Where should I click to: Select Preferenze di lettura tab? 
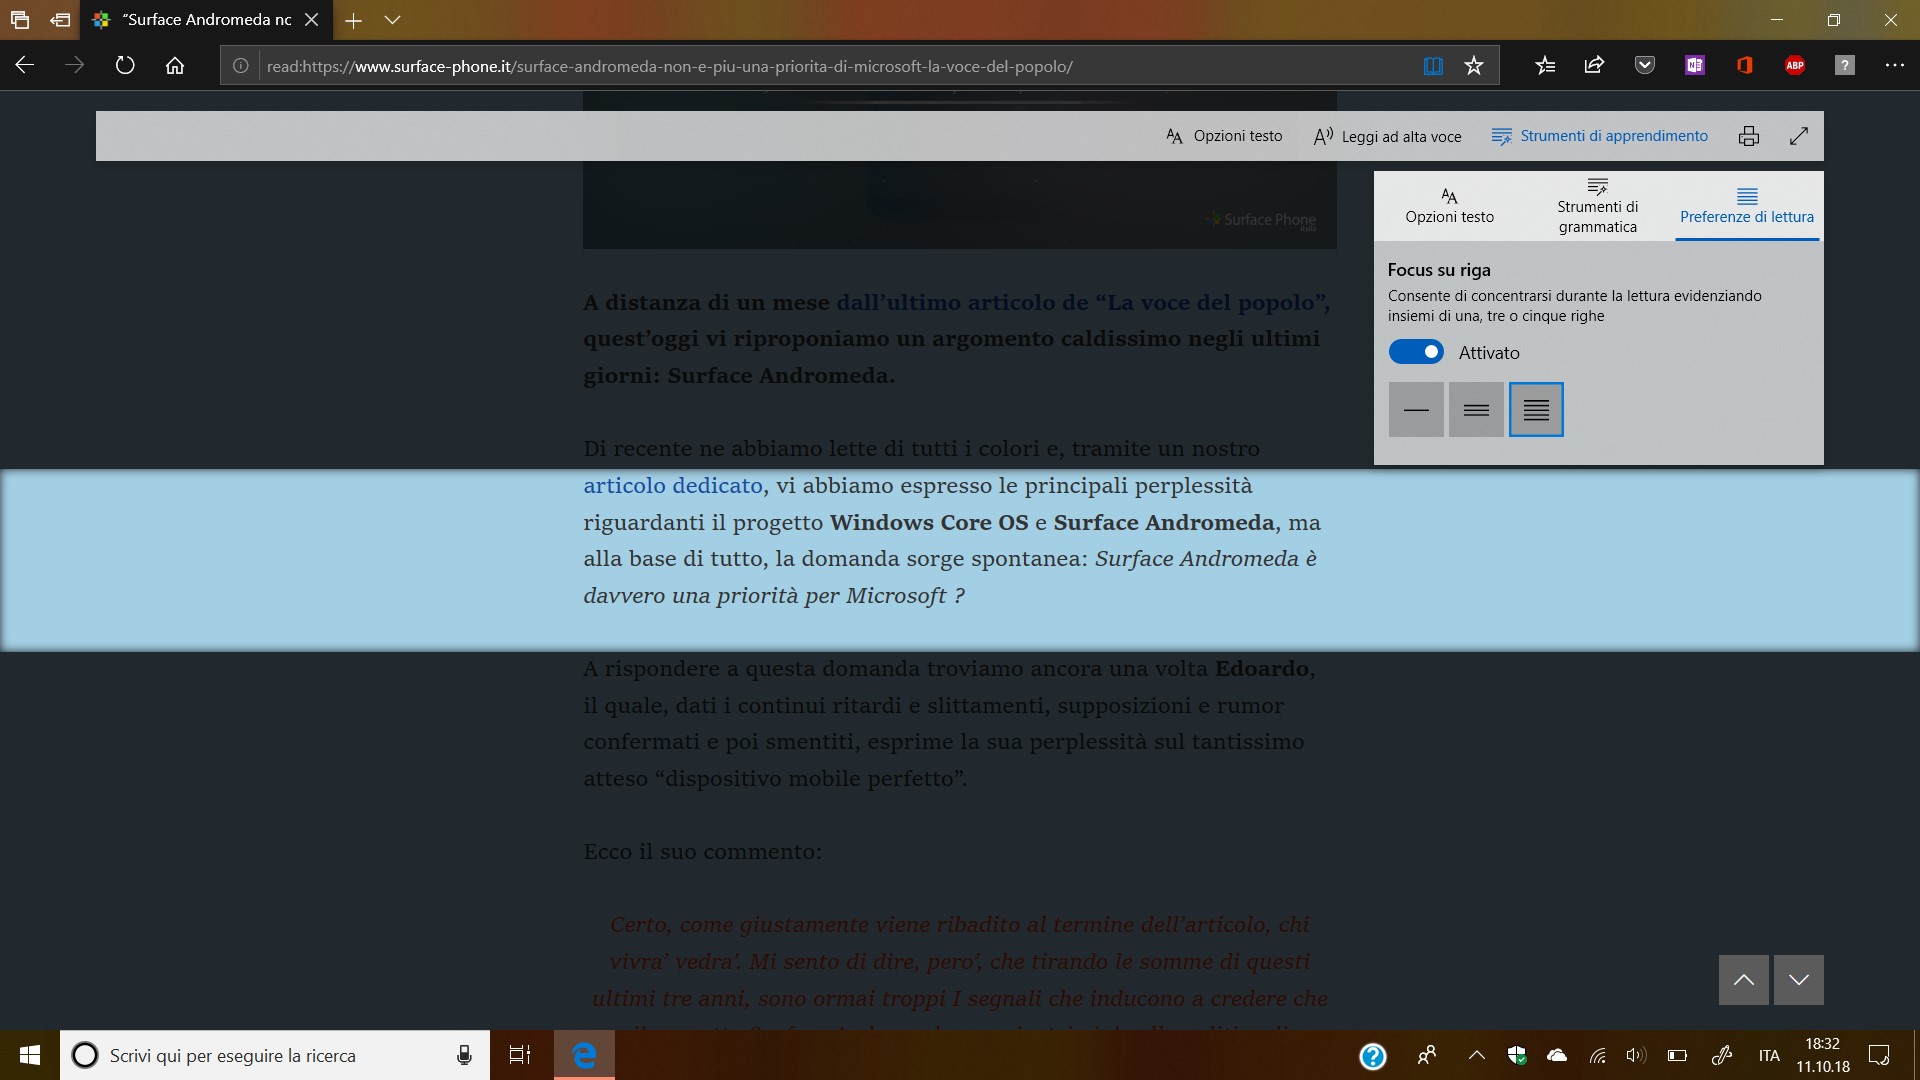pos(1747,206)
